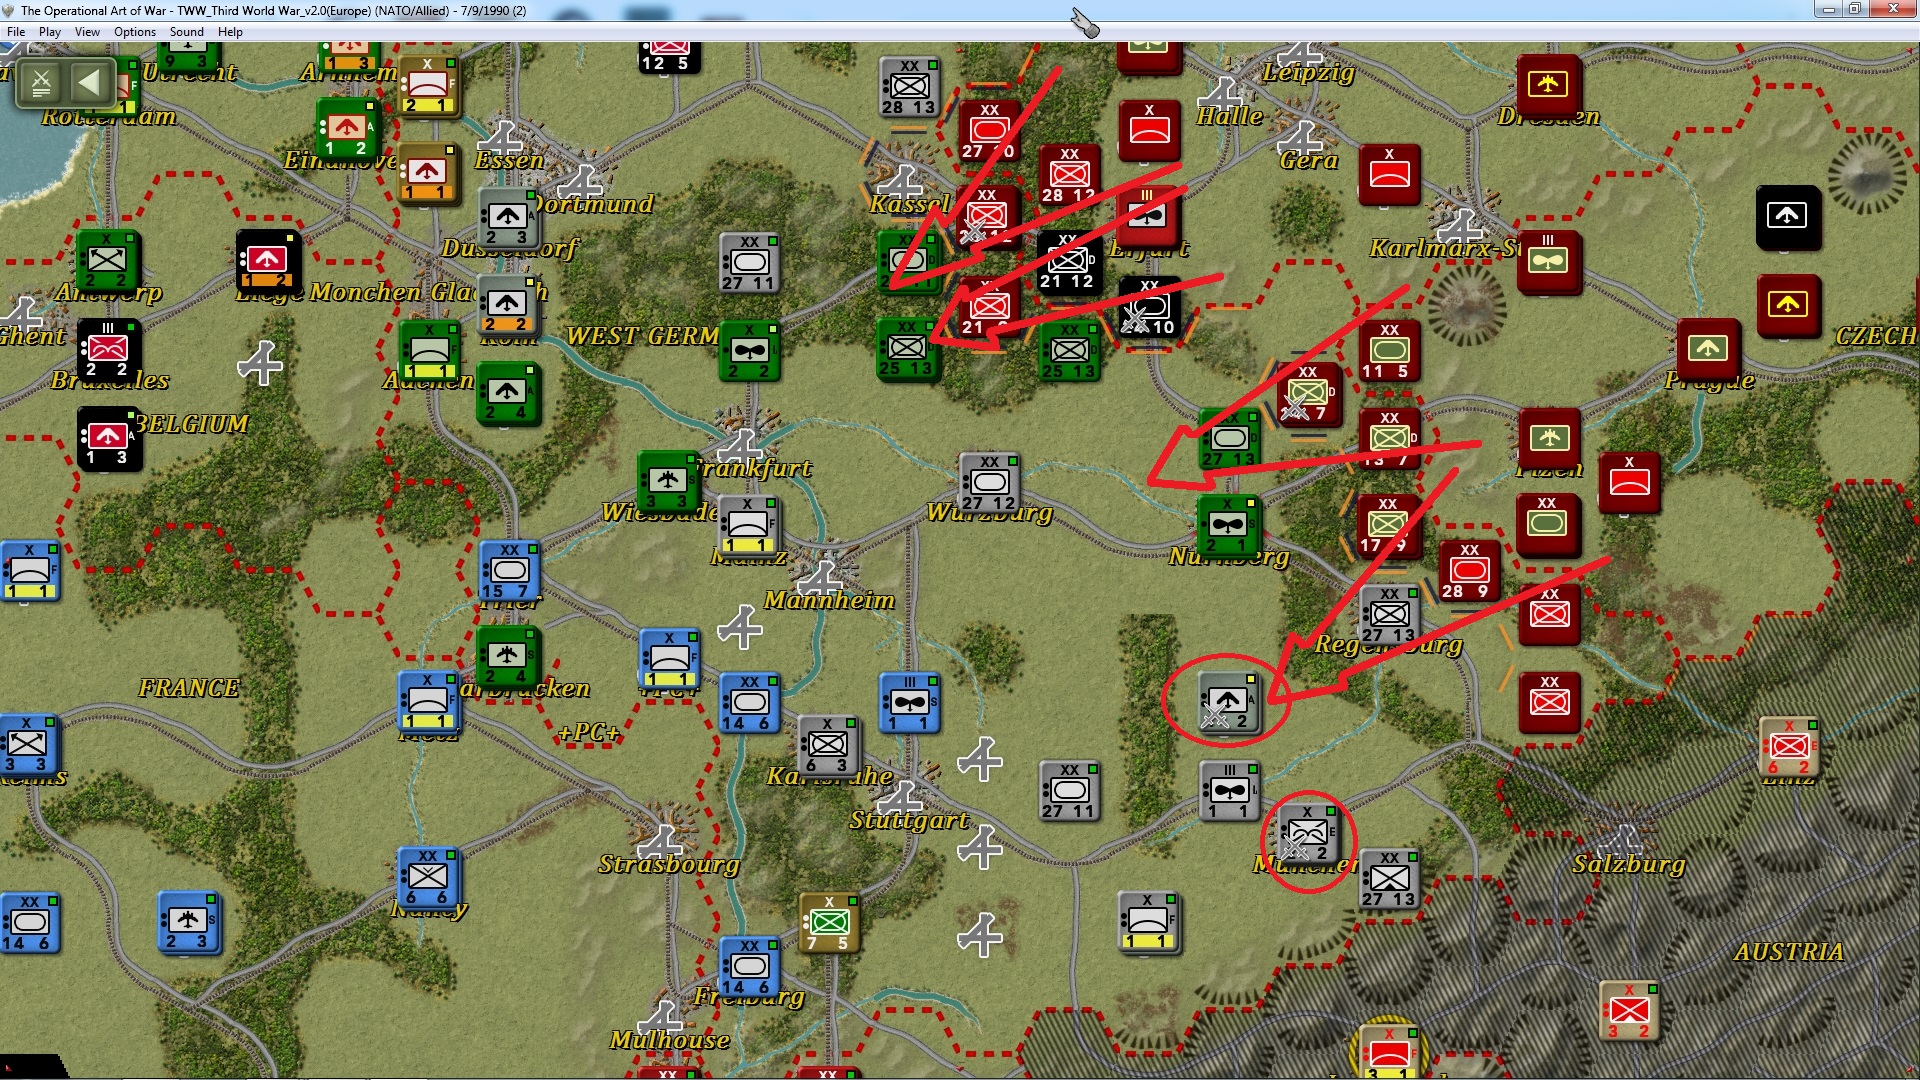Select the red helicopter regiment near Karlmarx-Stadt

pos(1548,261)
